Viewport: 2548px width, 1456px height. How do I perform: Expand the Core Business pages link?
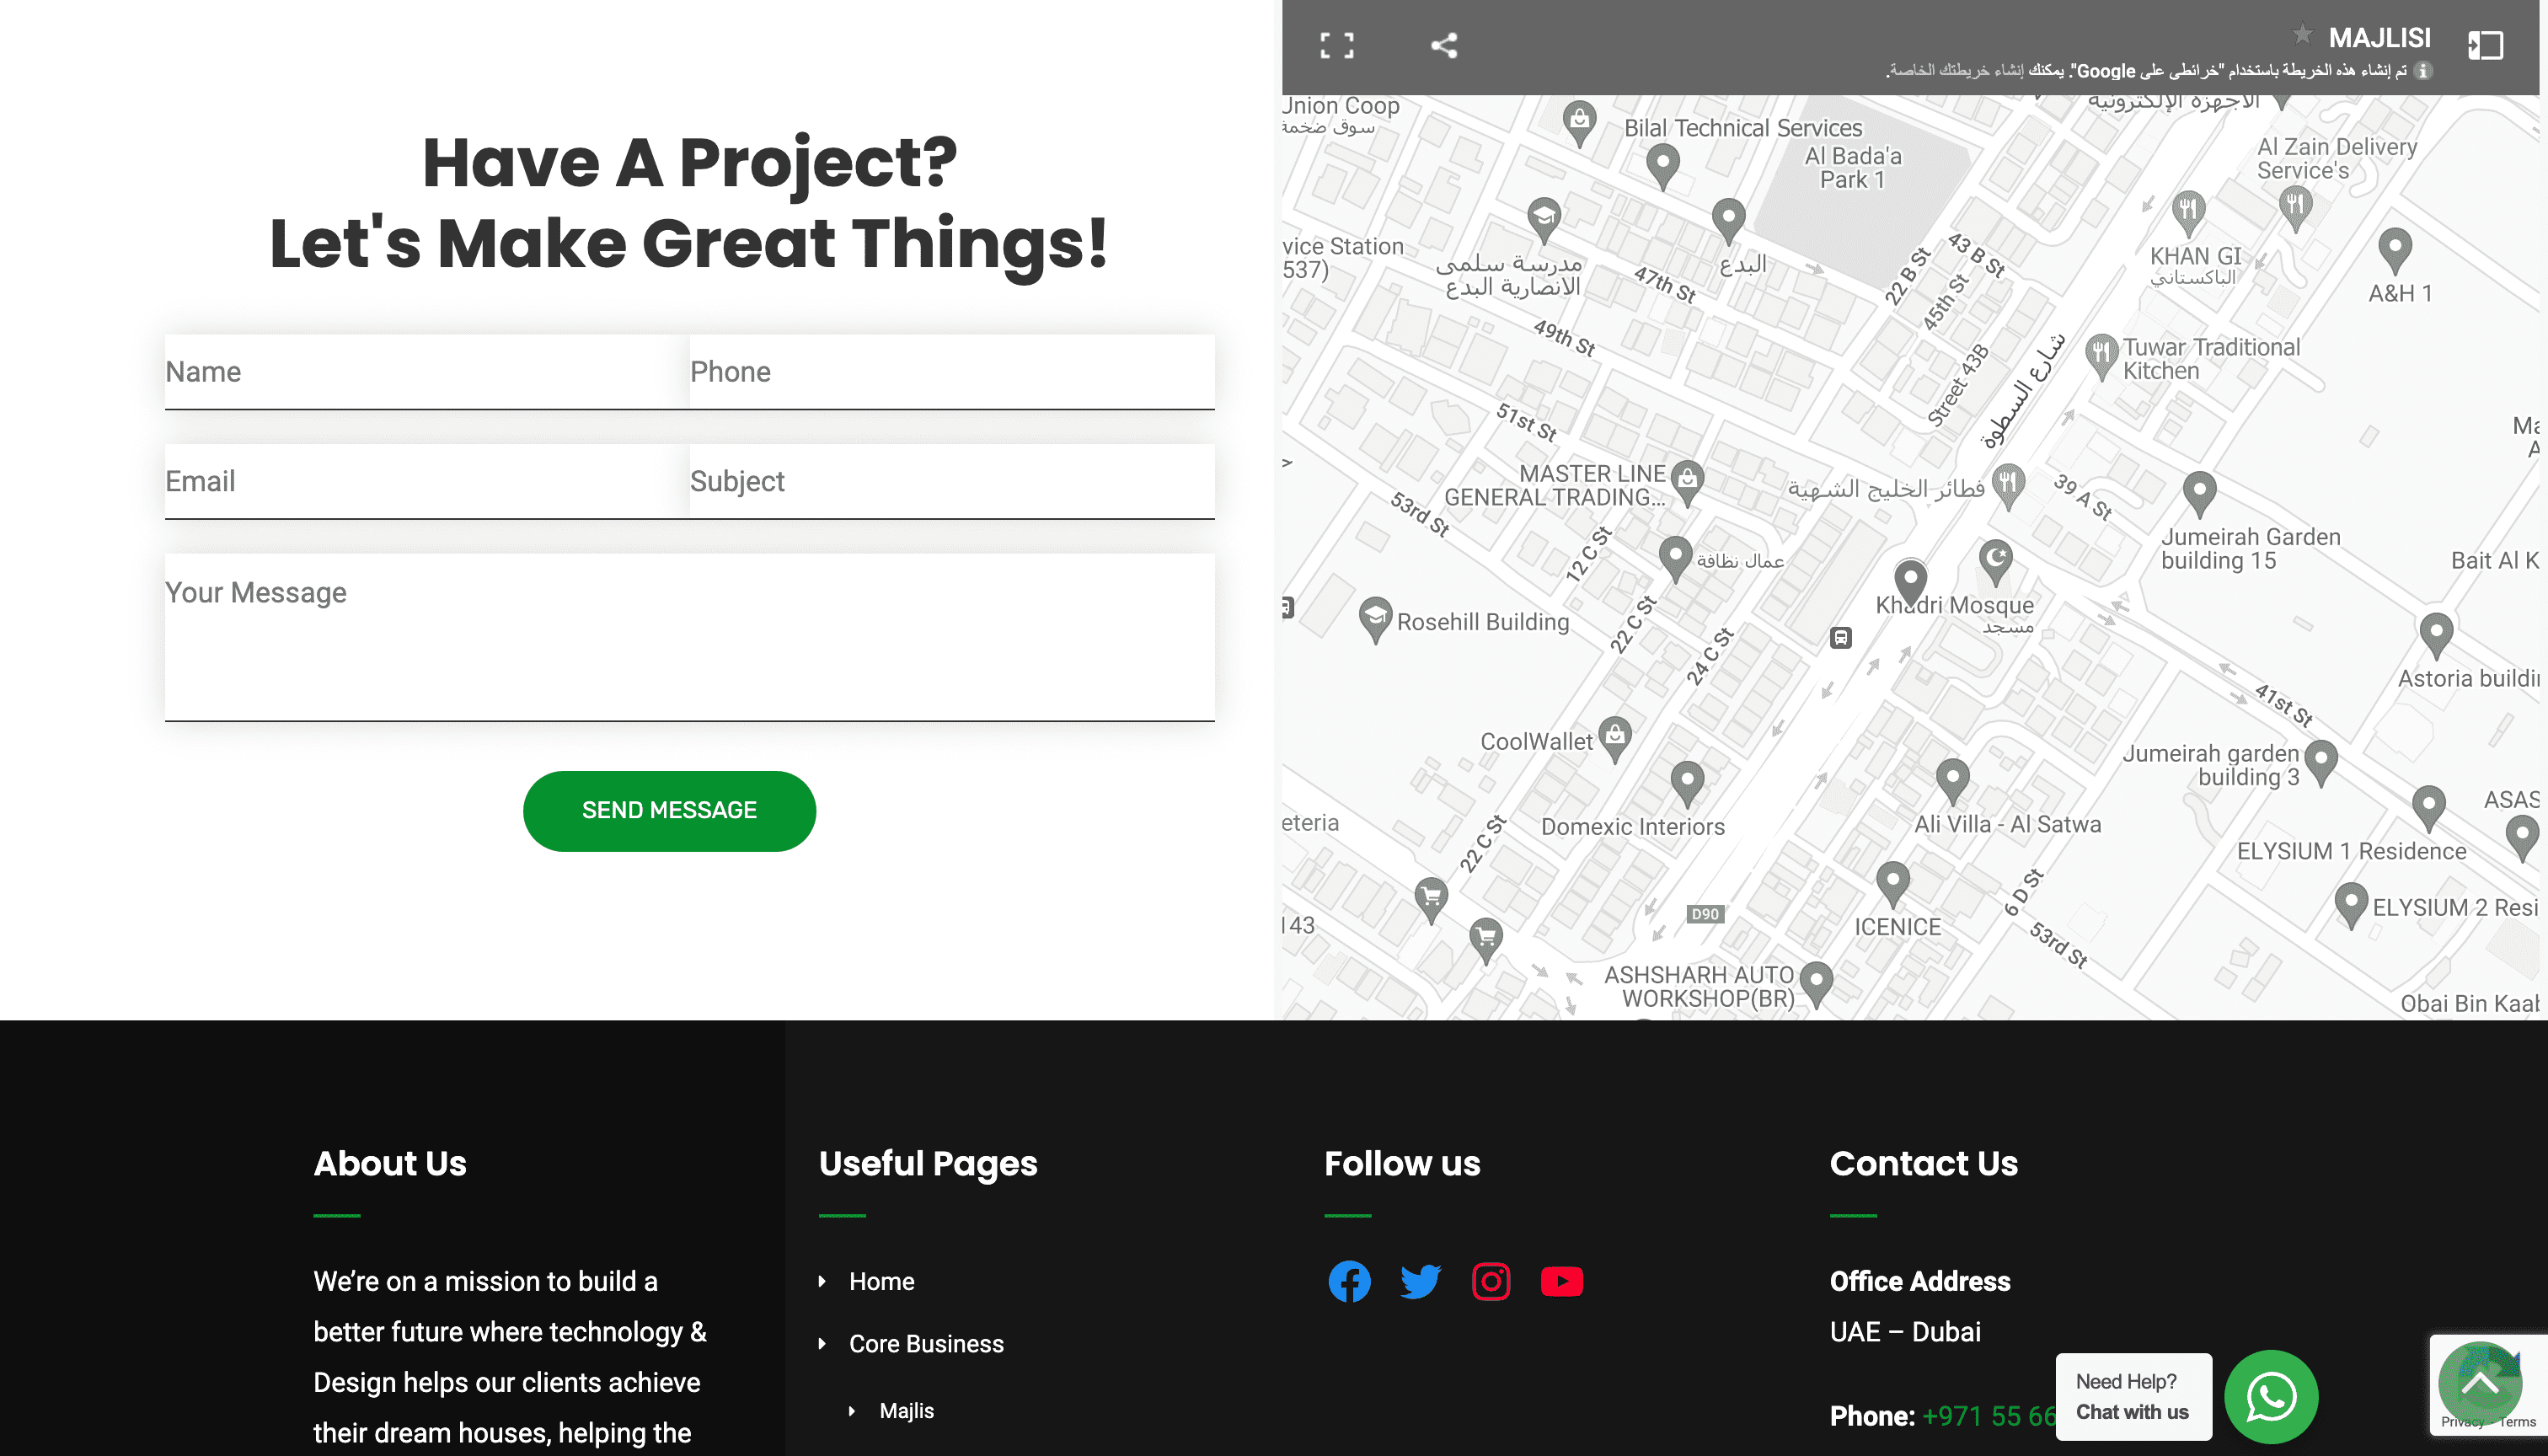click(822, 1344)
